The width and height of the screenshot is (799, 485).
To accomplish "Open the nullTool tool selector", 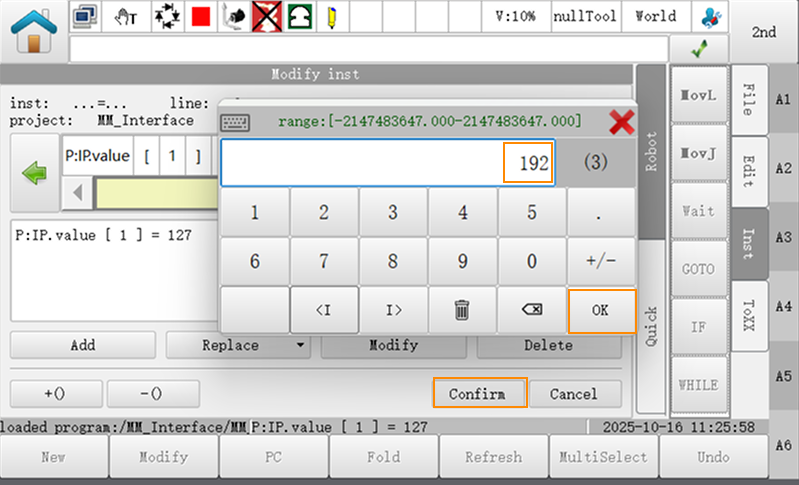I will point(585,17).
